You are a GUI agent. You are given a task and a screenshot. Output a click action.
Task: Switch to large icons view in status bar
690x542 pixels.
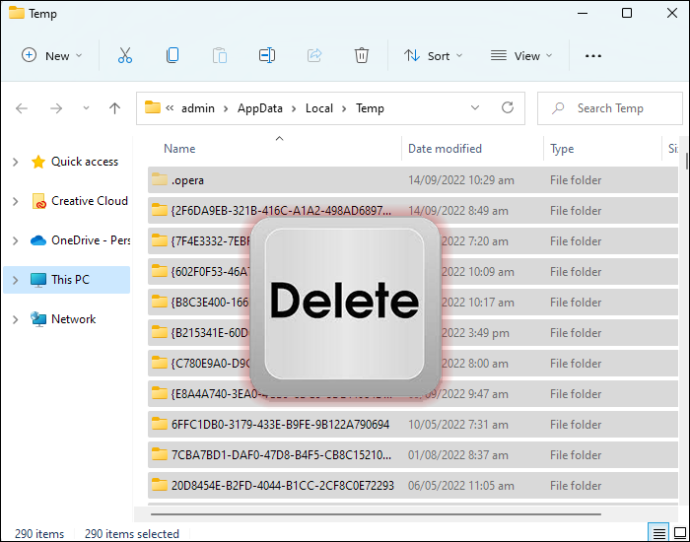tap(680, 534)
